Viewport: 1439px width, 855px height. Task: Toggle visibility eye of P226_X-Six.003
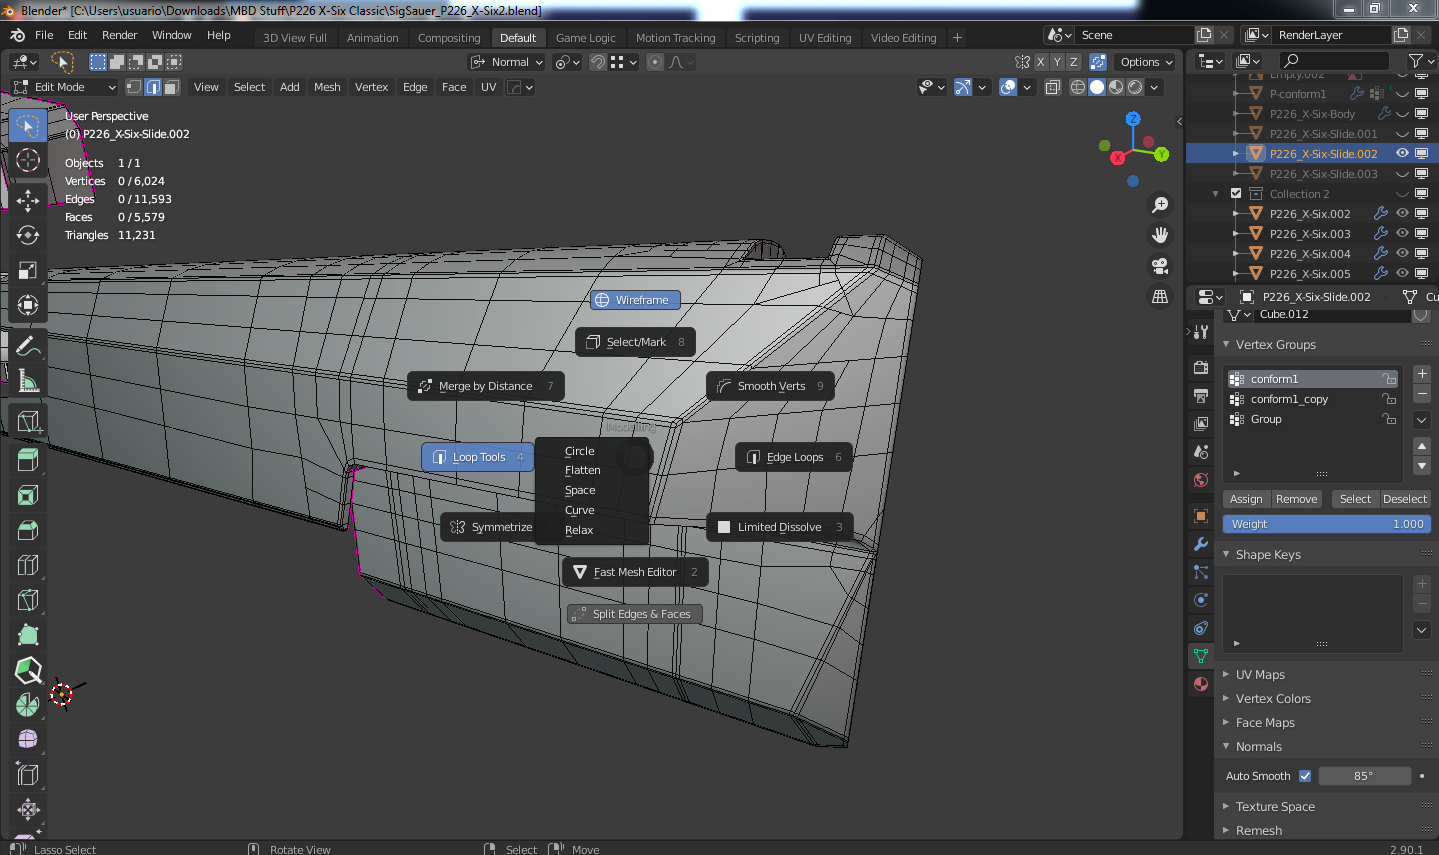pyautogui.click(x=1402, y=233)
